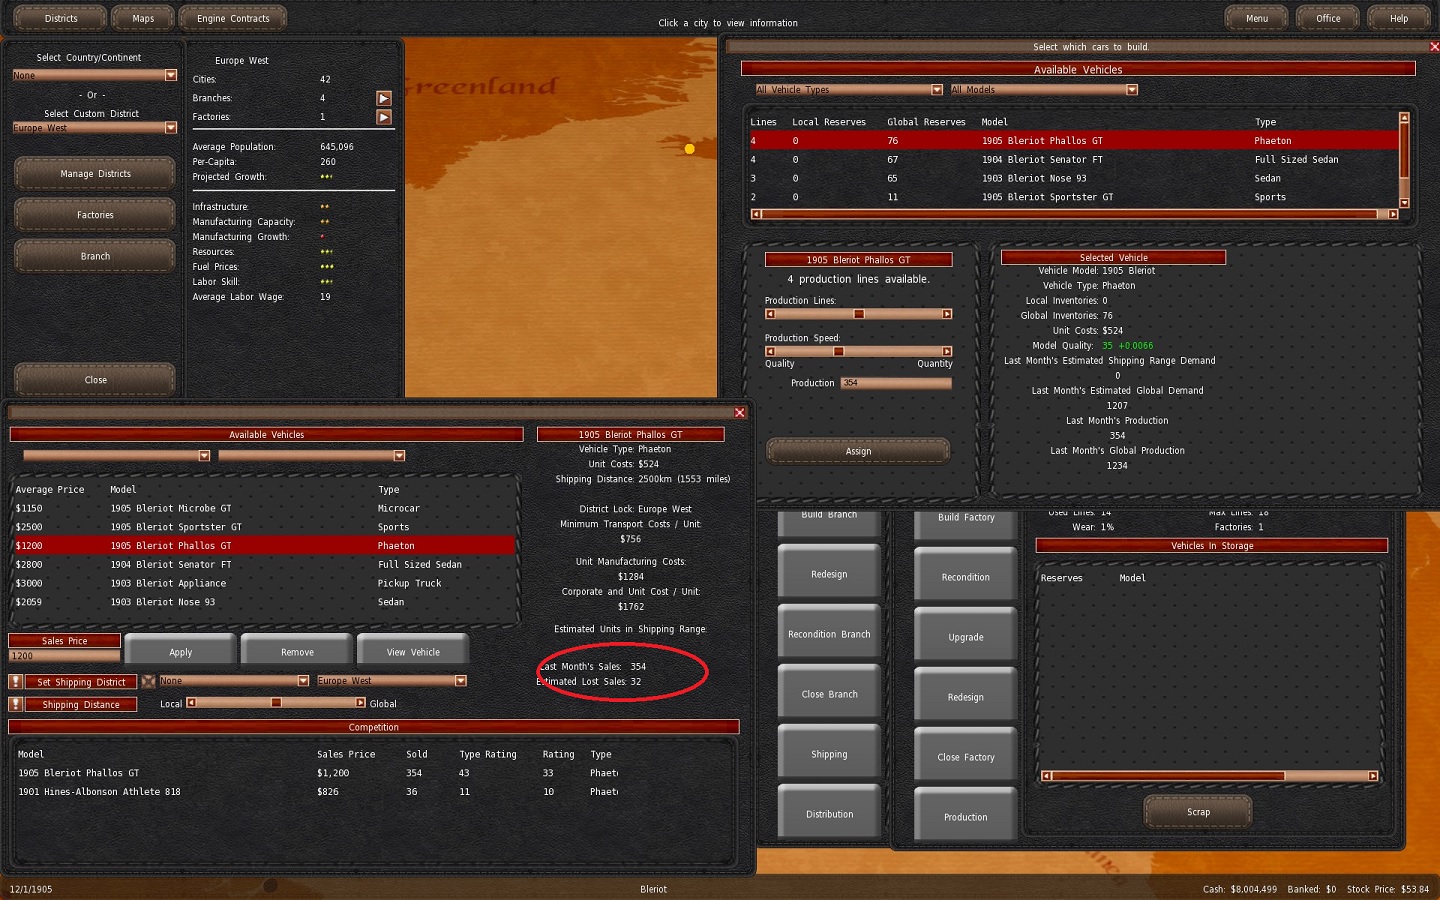1440x900 pixels.
Task: Expand the All Vehicle Types dropdown
Action: pyautogui.click(x=936, y=90)
